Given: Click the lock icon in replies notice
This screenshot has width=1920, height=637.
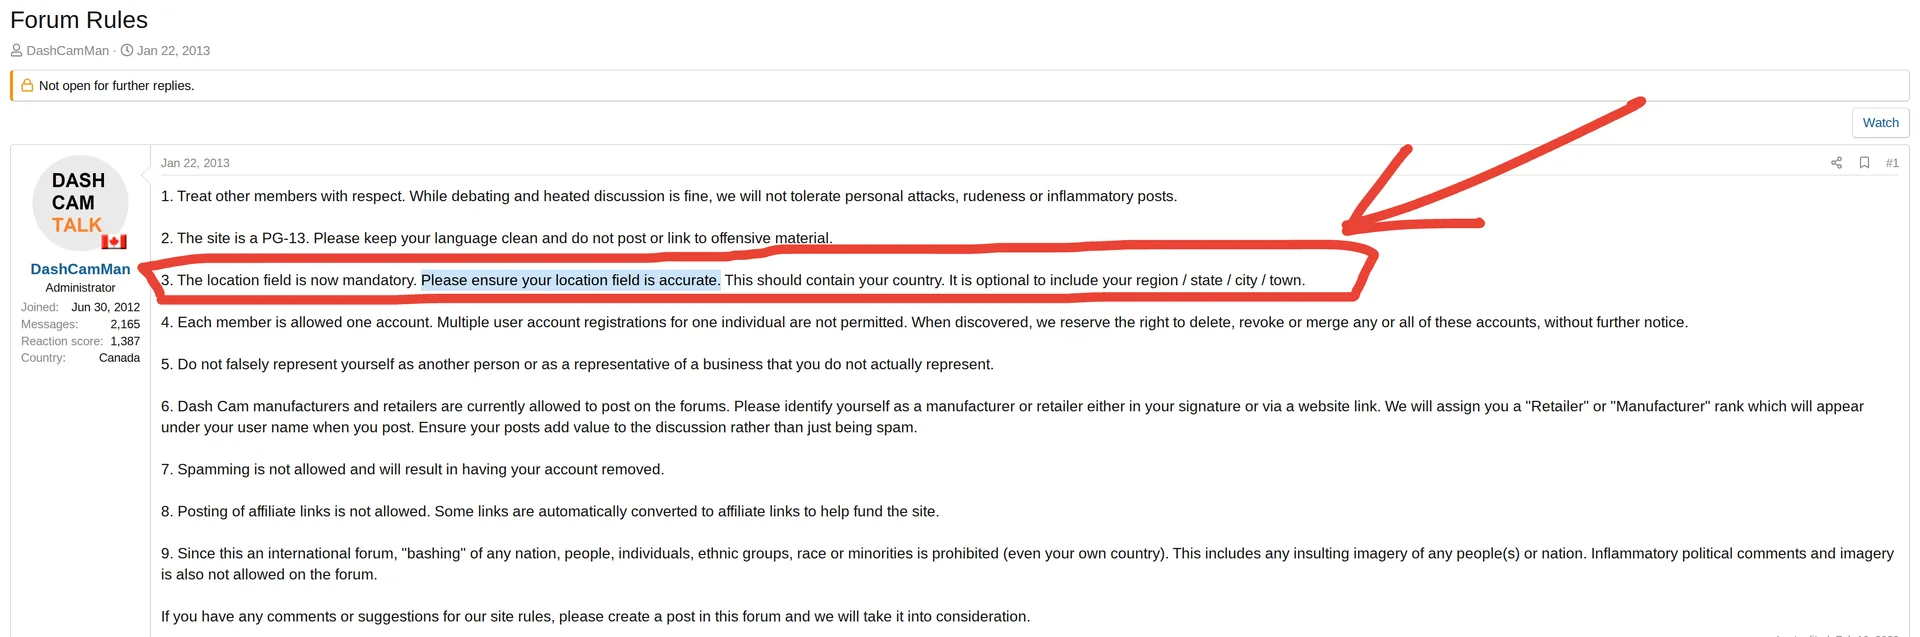Looking at the screenshot, I should [28, 86].
